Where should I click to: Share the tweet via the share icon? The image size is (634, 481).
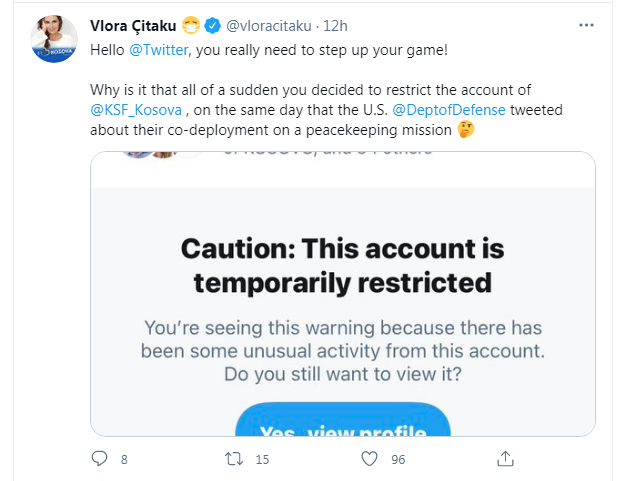click(x=505, y=459)
